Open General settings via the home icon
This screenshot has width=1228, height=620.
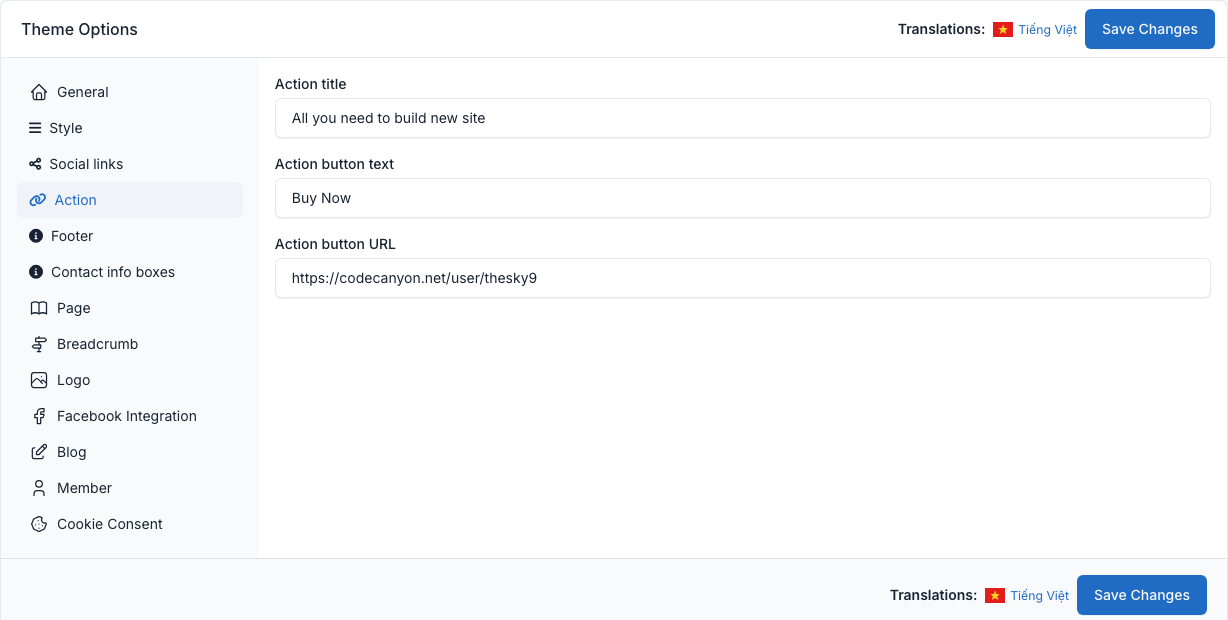39,92
